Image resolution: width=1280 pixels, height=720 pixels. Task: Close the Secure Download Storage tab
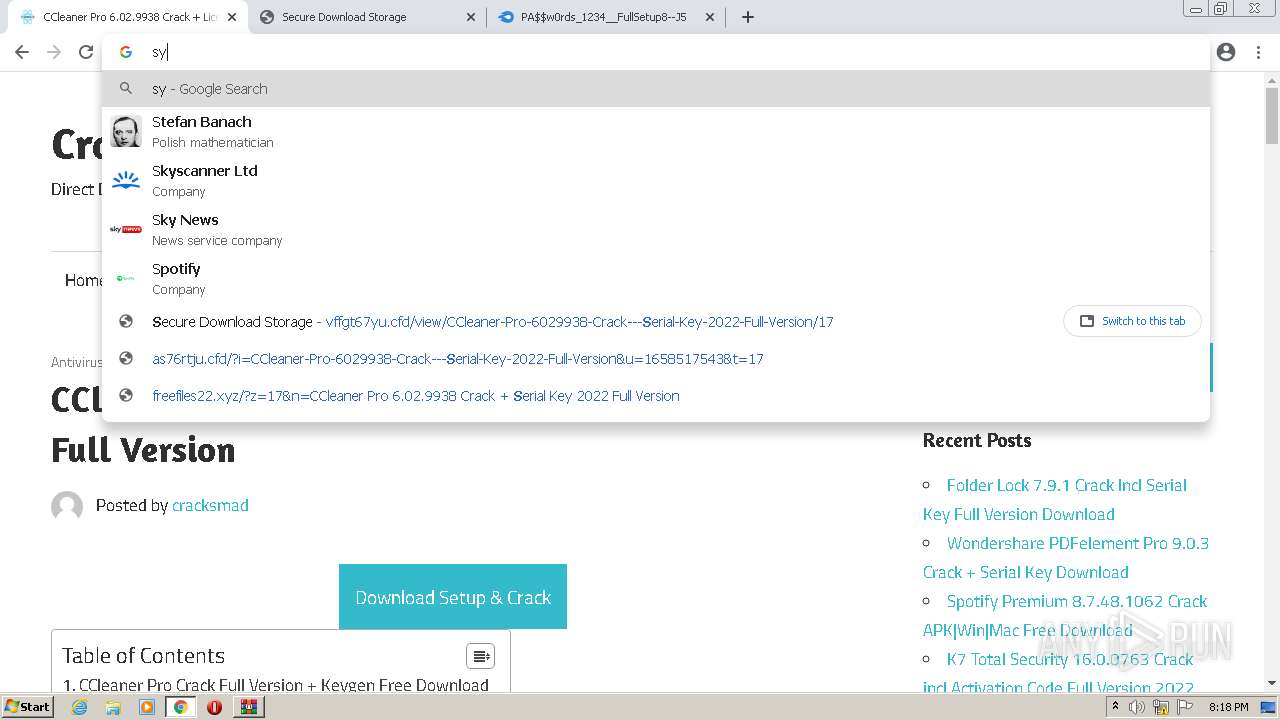pos(471,17)
